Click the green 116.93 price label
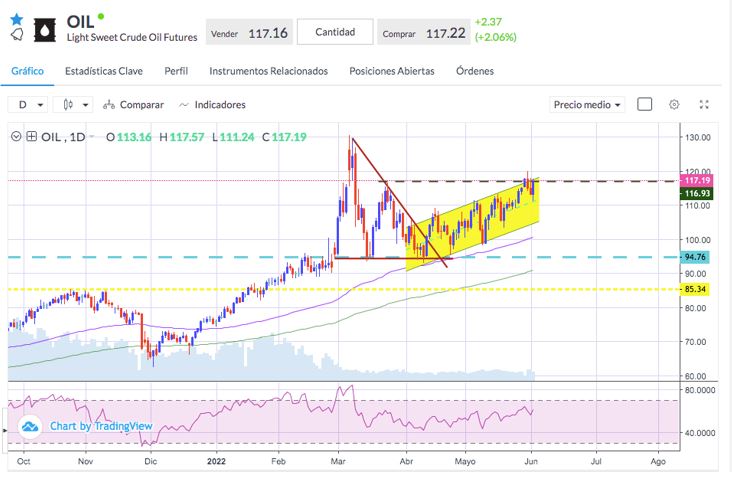This screenshot has width=732, height=487. point(697,193)
